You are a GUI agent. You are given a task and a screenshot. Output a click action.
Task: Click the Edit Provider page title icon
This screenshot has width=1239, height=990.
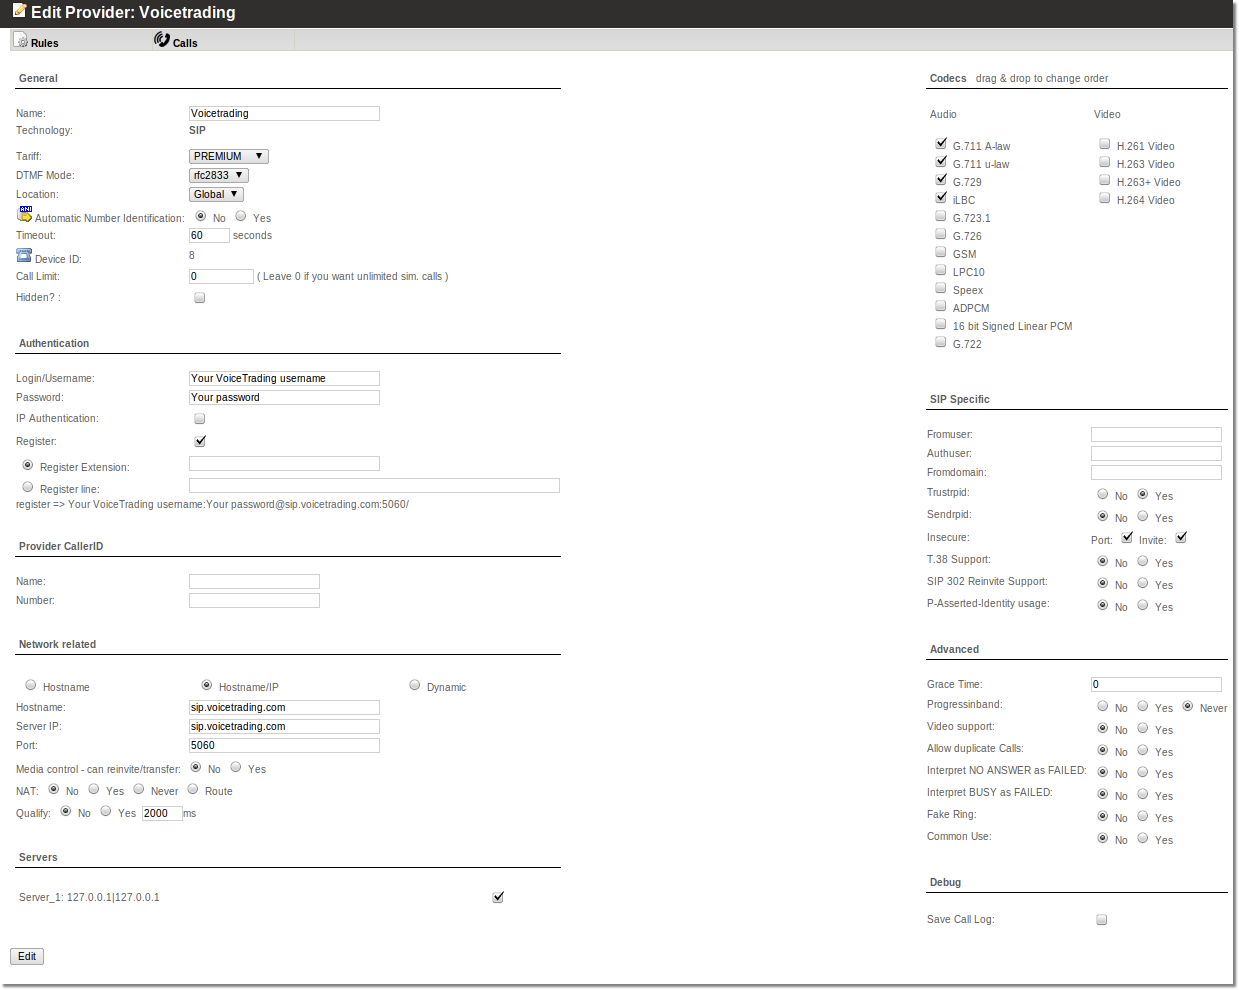tap(19, 12)
